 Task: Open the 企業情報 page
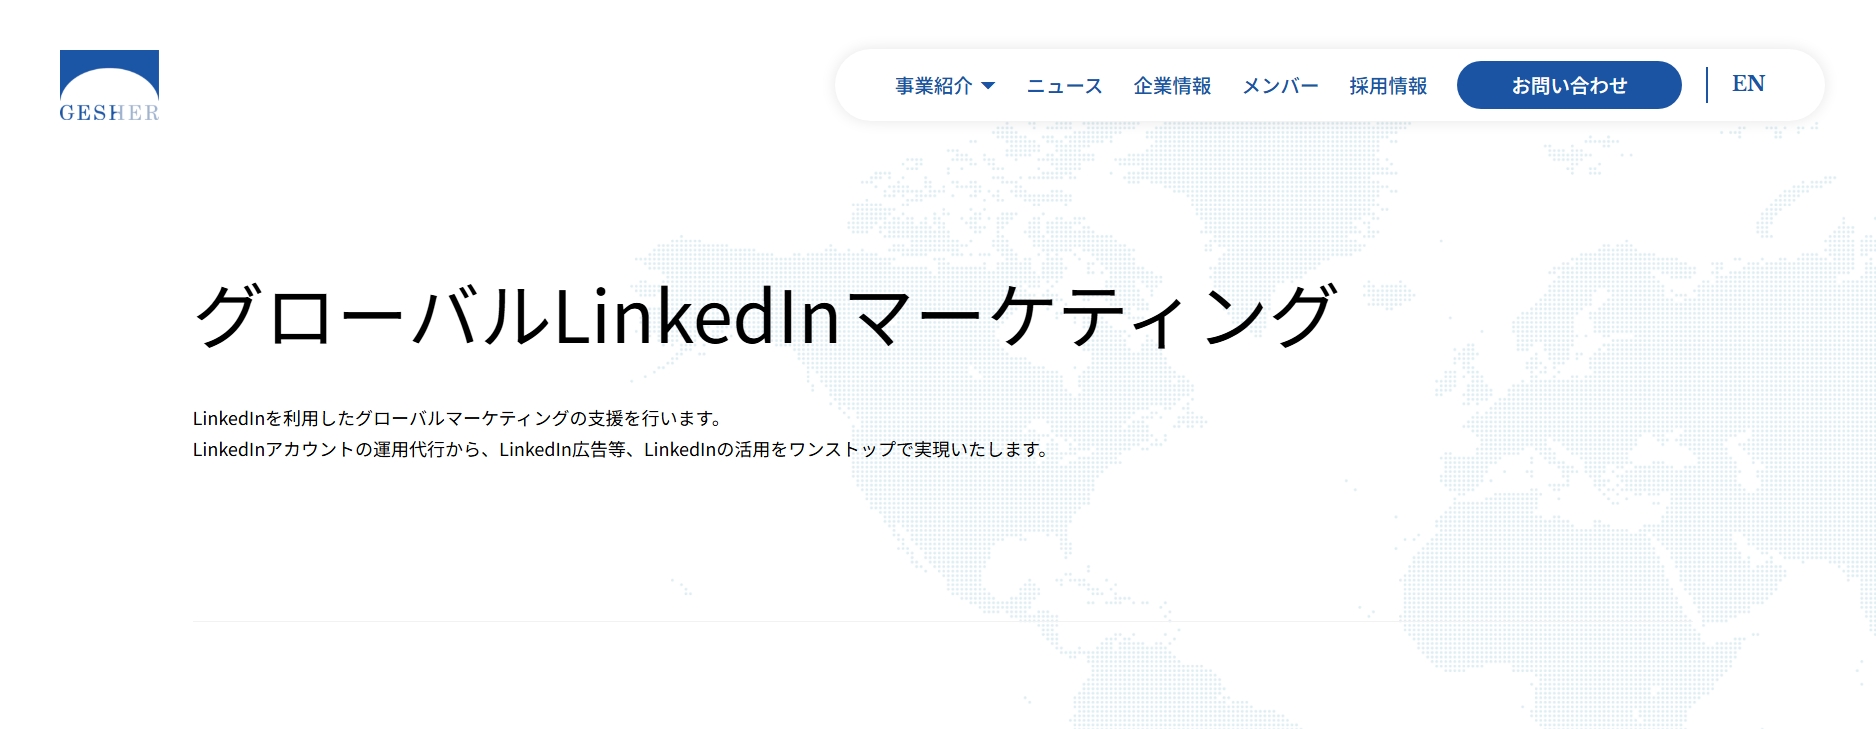(x=1172, y=86)
